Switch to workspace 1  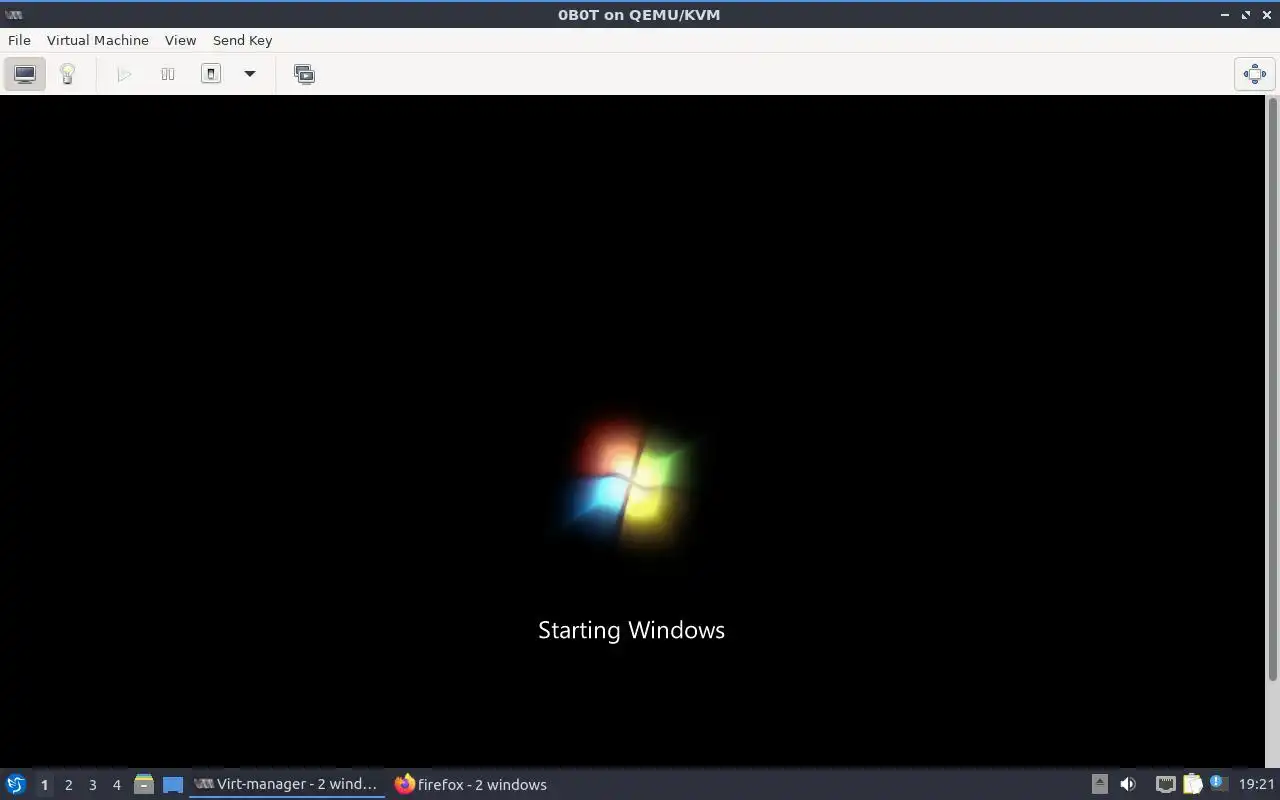tap(44, 785)
